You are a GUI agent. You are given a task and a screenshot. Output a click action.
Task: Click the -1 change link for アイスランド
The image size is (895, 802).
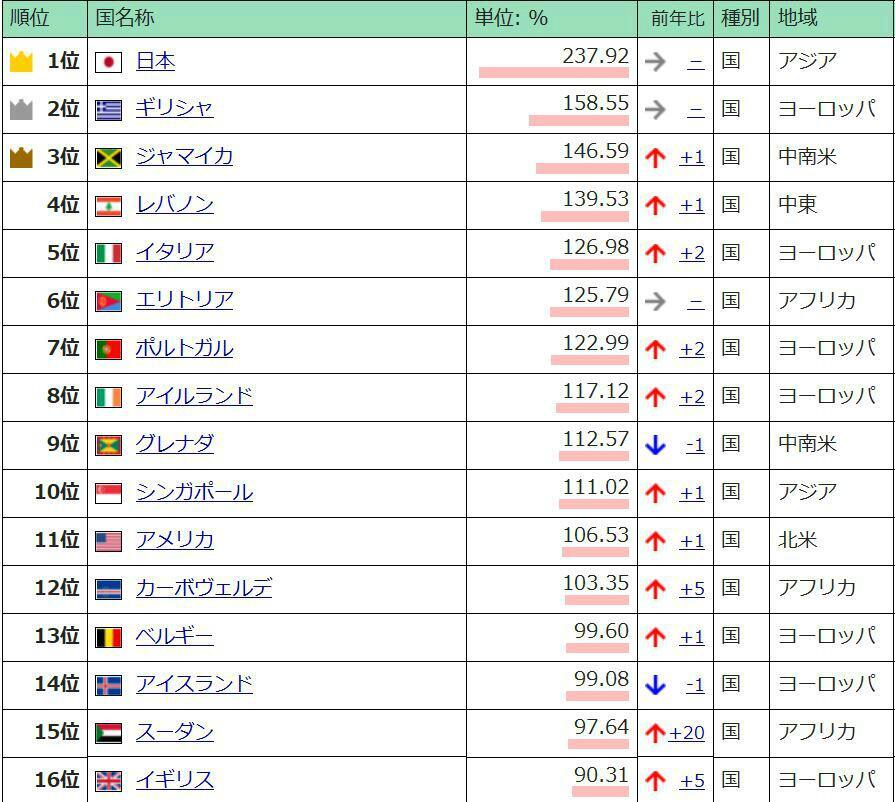tap(695, 685)
